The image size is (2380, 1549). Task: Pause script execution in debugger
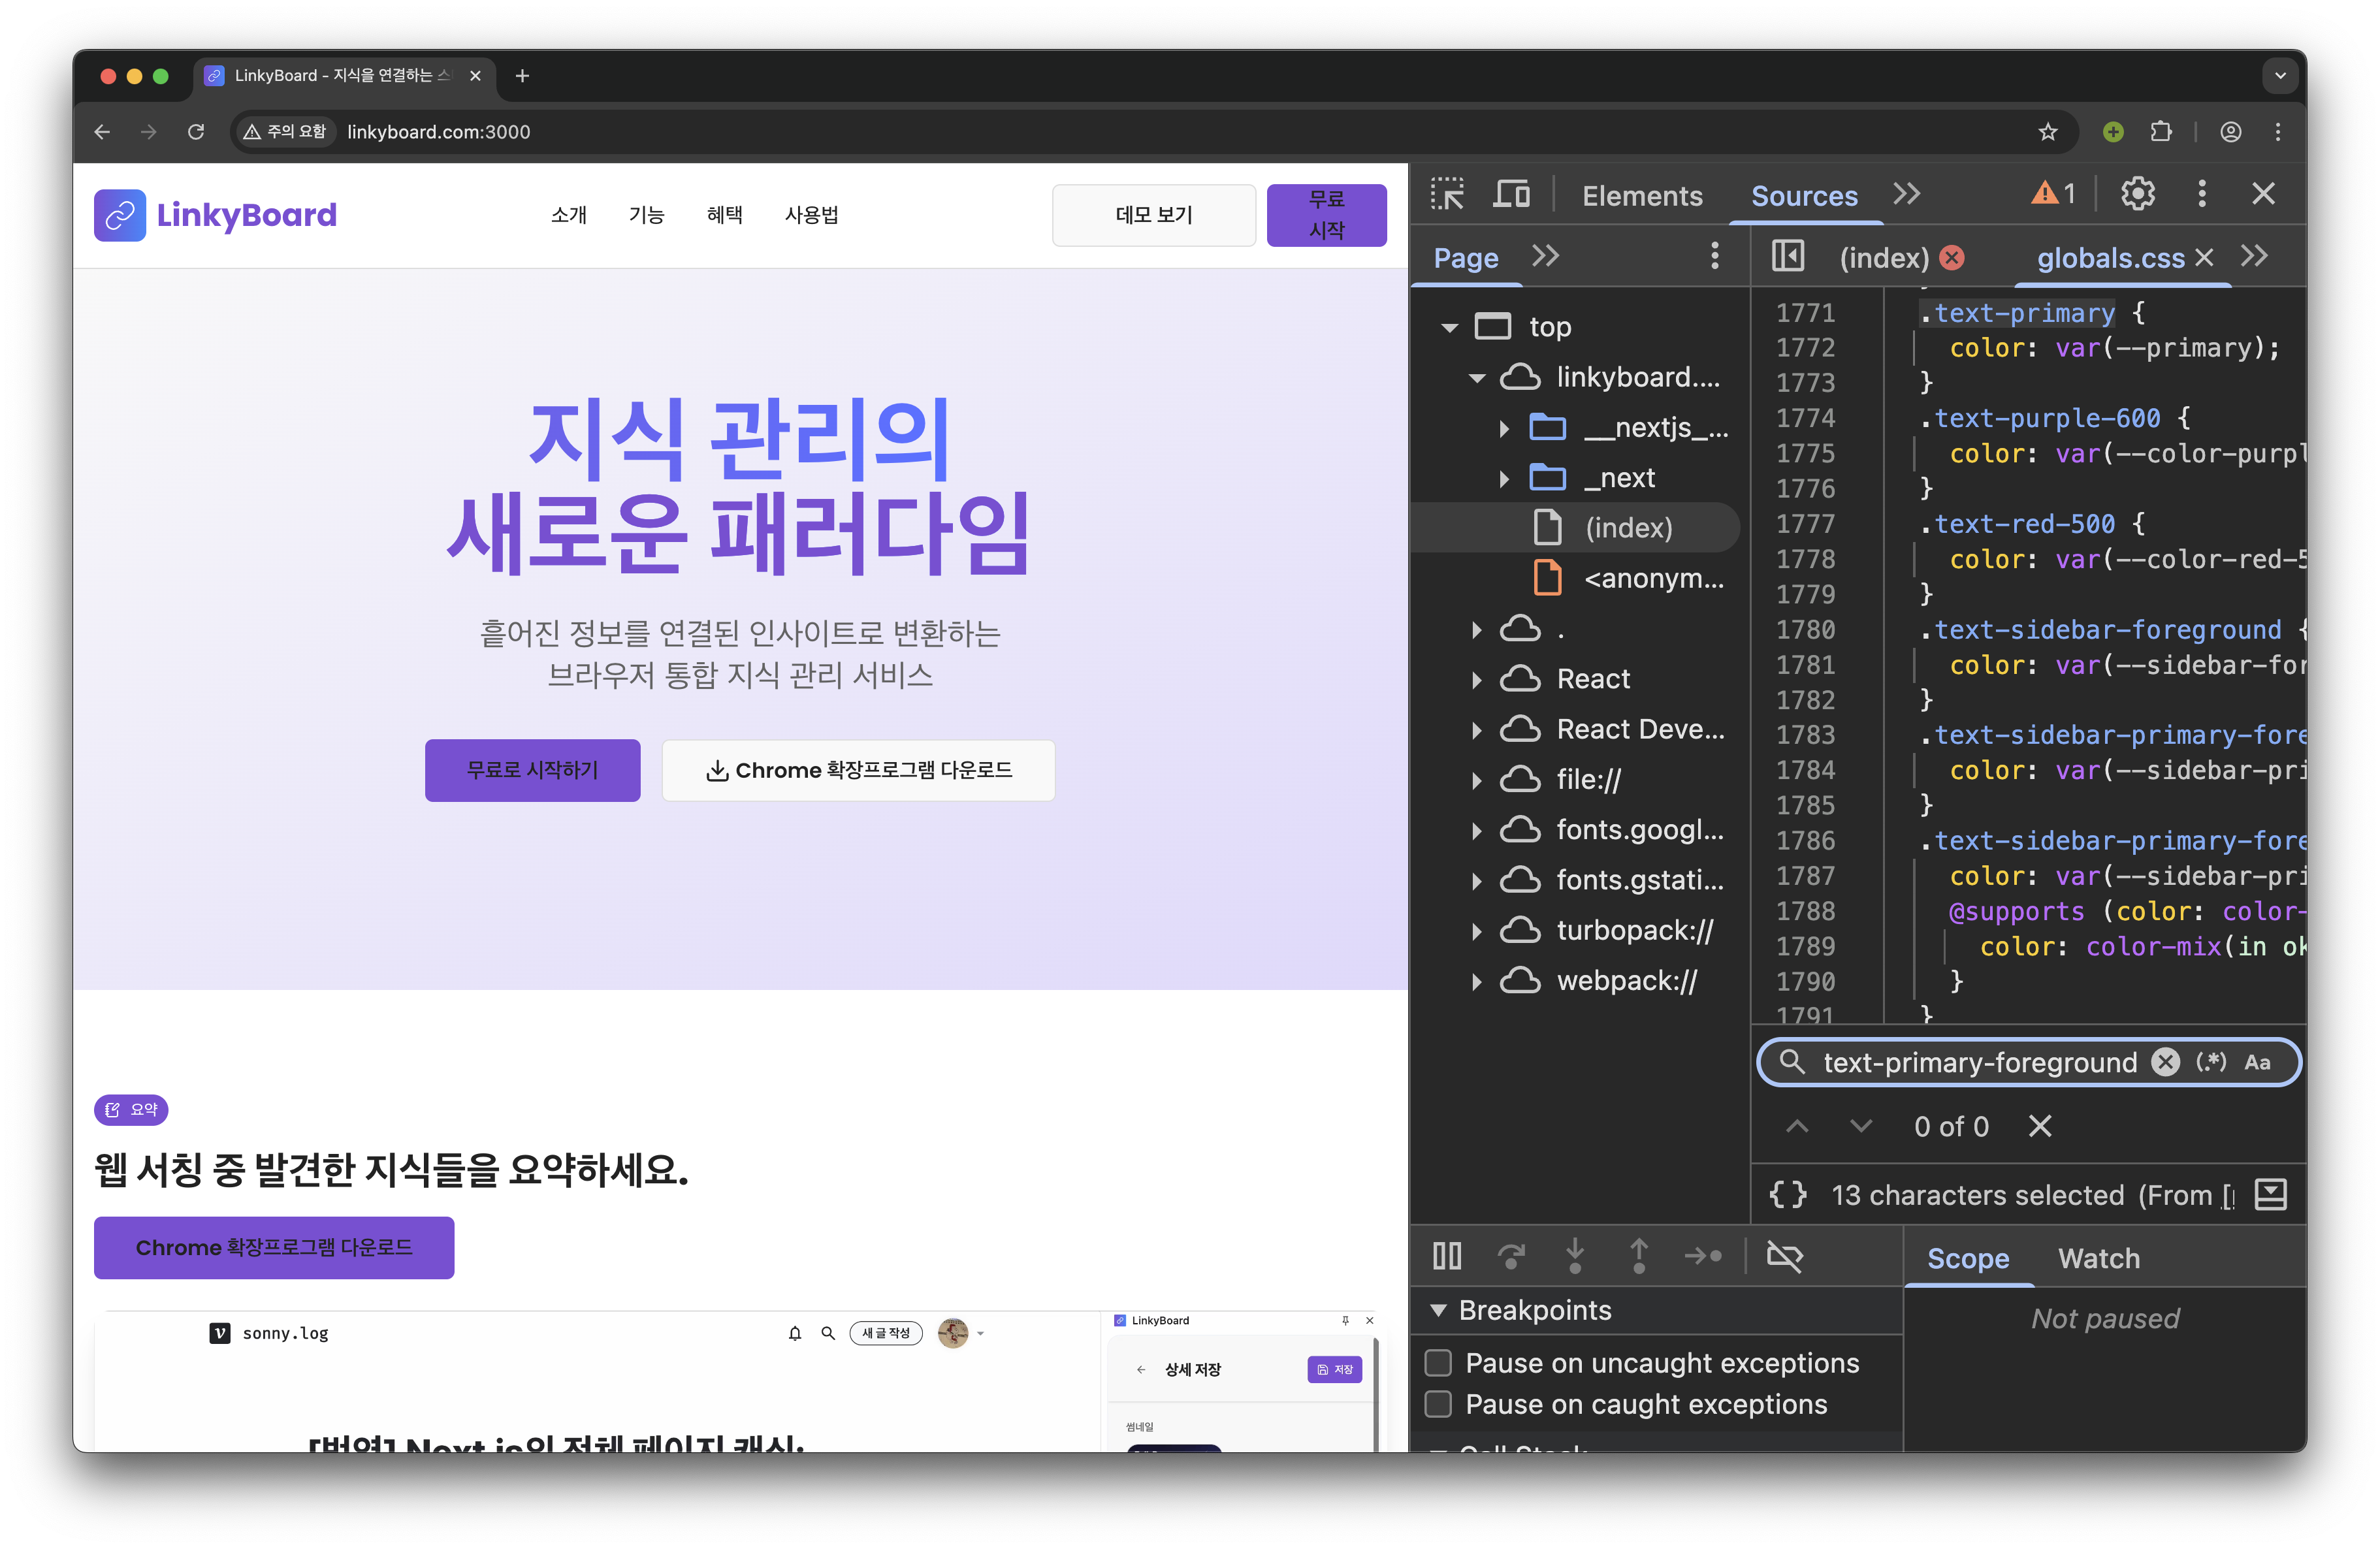click(x=1446, y=1256)
